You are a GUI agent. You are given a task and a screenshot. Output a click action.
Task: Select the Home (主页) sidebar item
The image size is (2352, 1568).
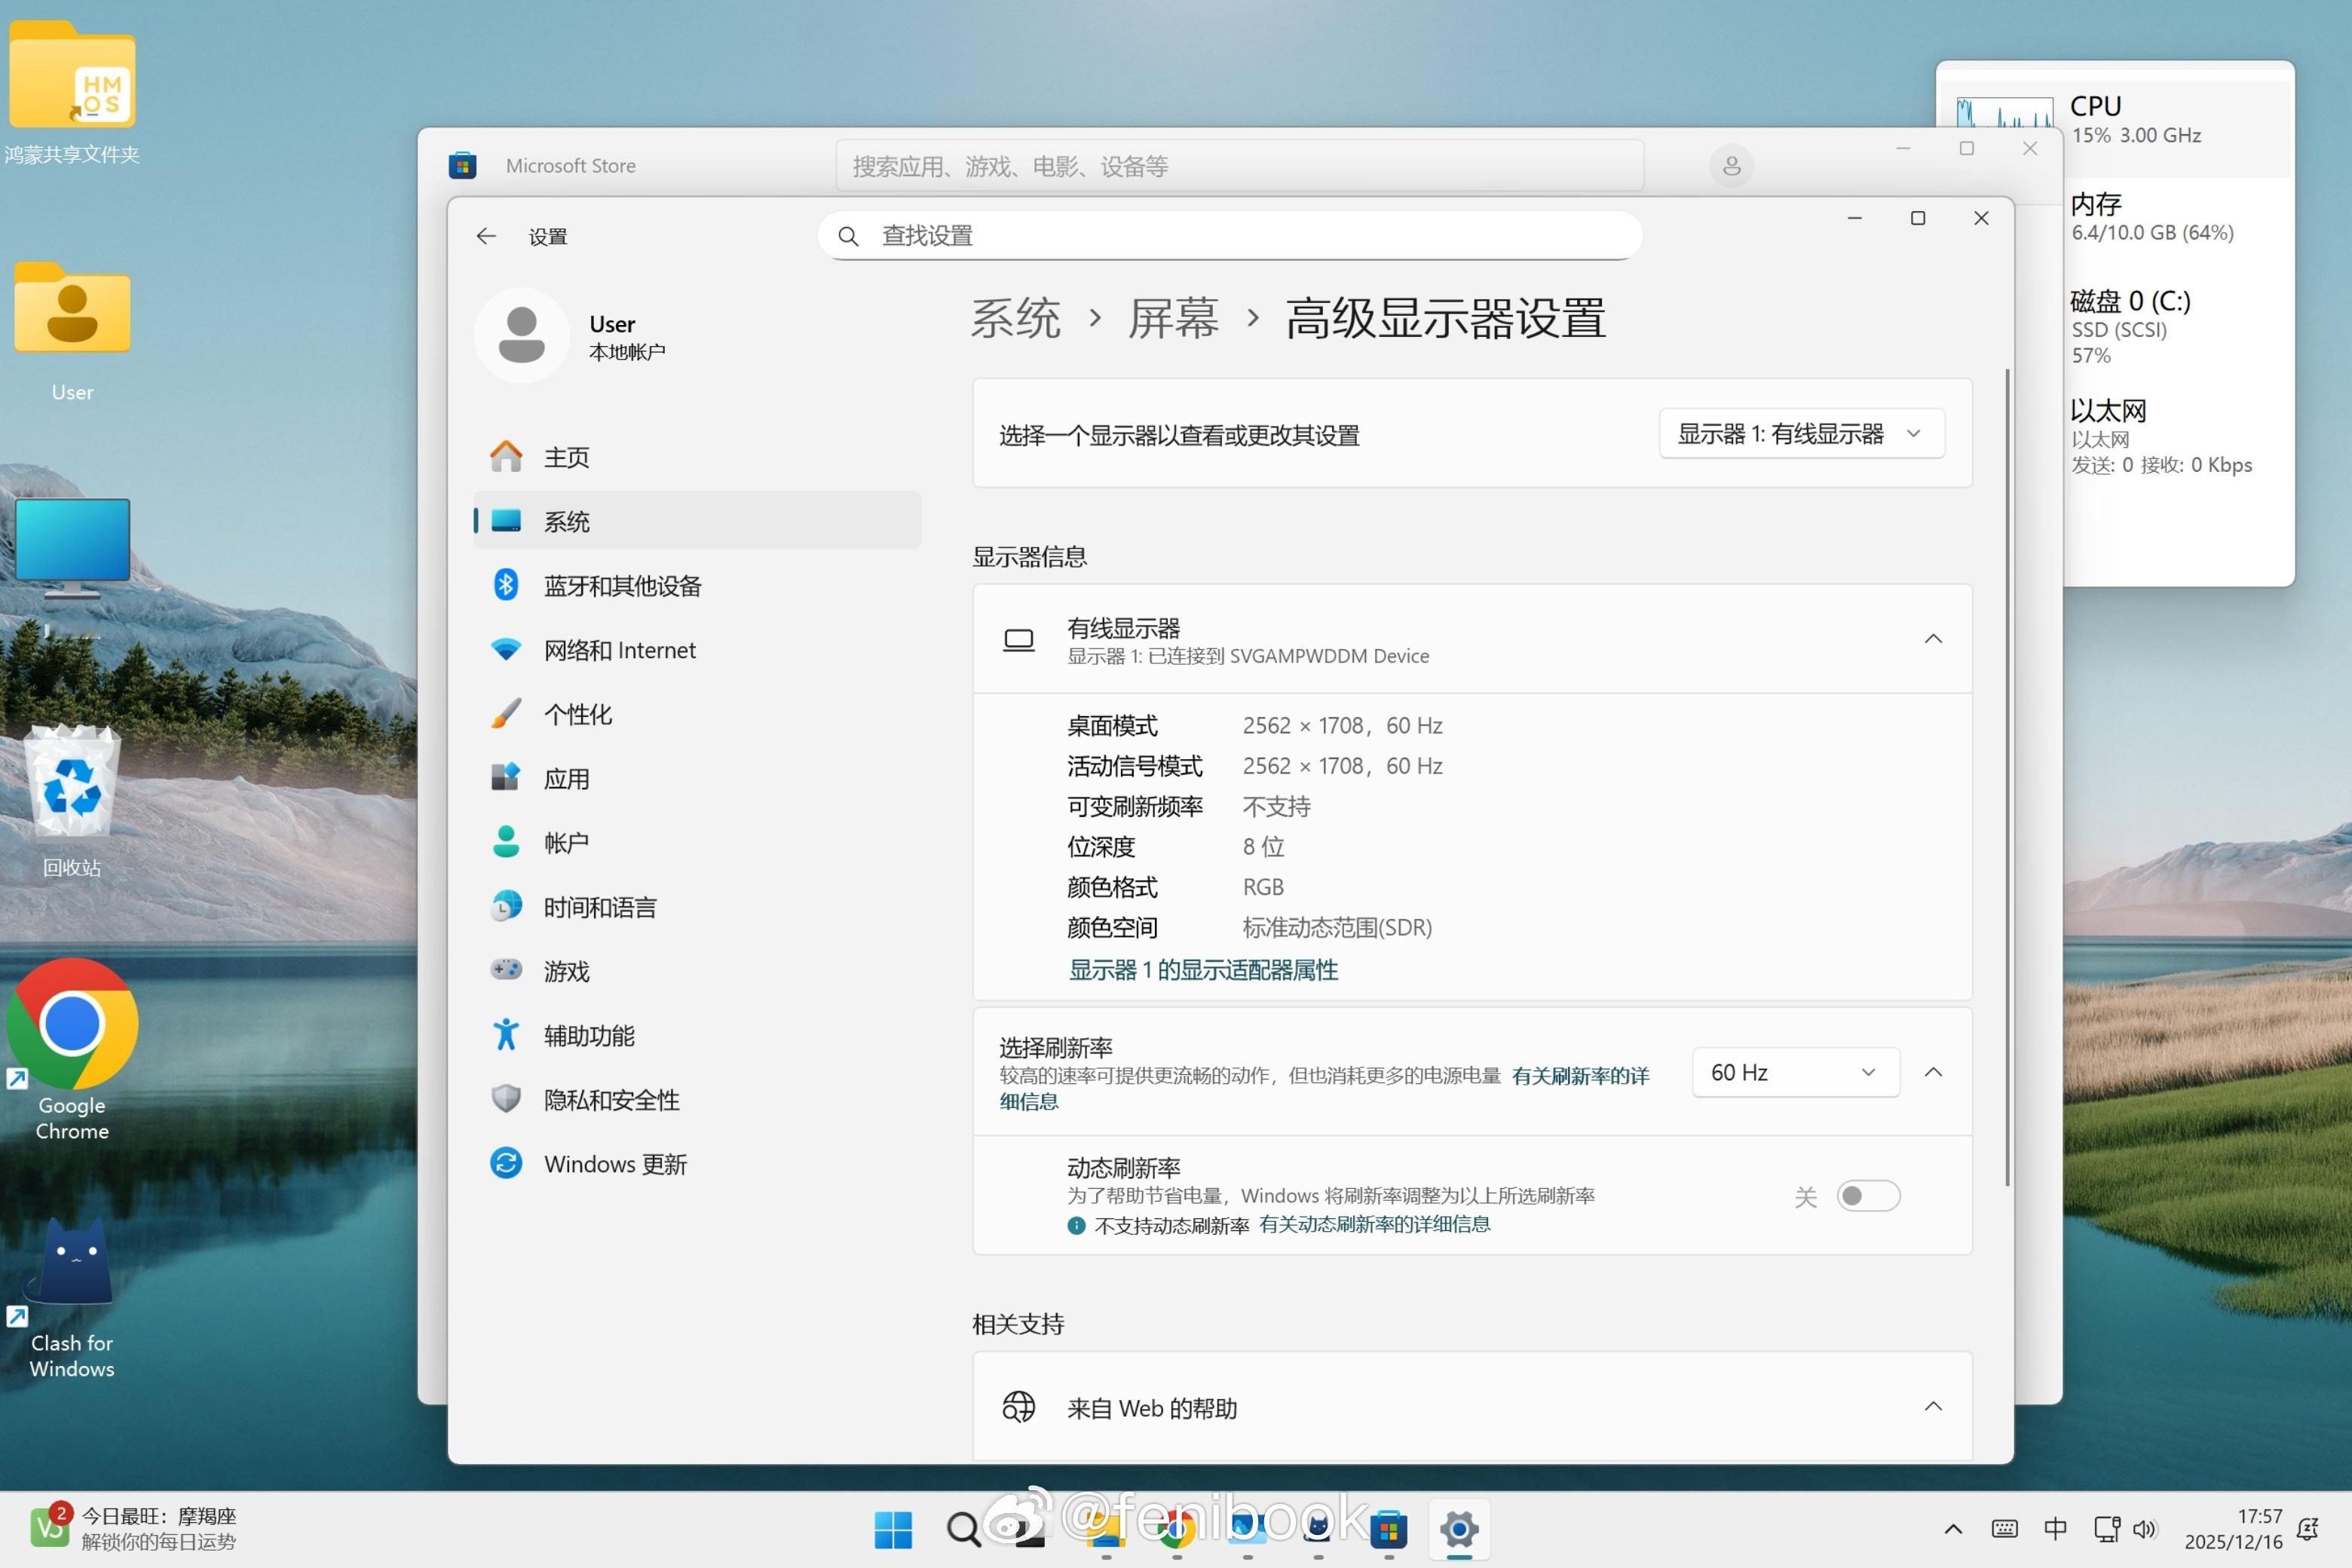566,457
